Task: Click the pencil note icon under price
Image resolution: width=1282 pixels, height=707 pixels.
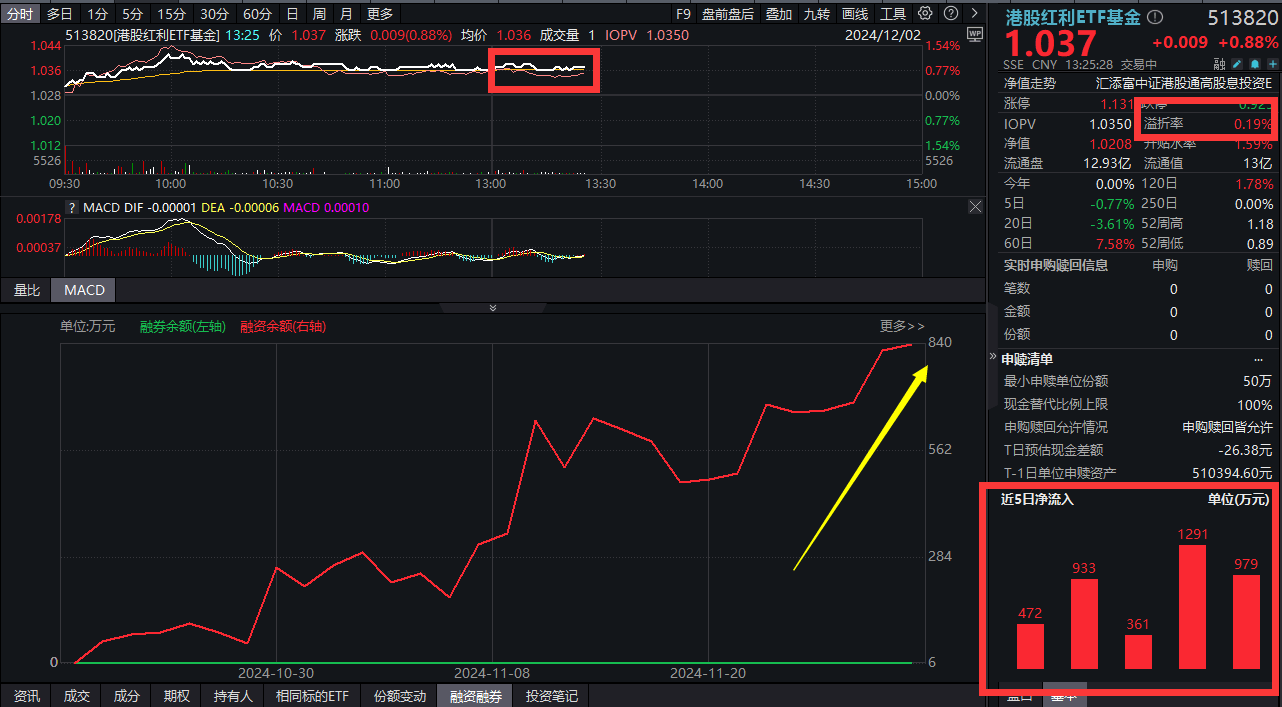Action: click(1238, 64)
